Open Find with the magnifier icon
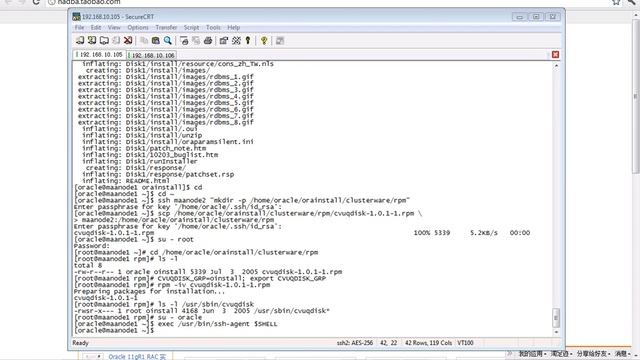 coord(168,40)
